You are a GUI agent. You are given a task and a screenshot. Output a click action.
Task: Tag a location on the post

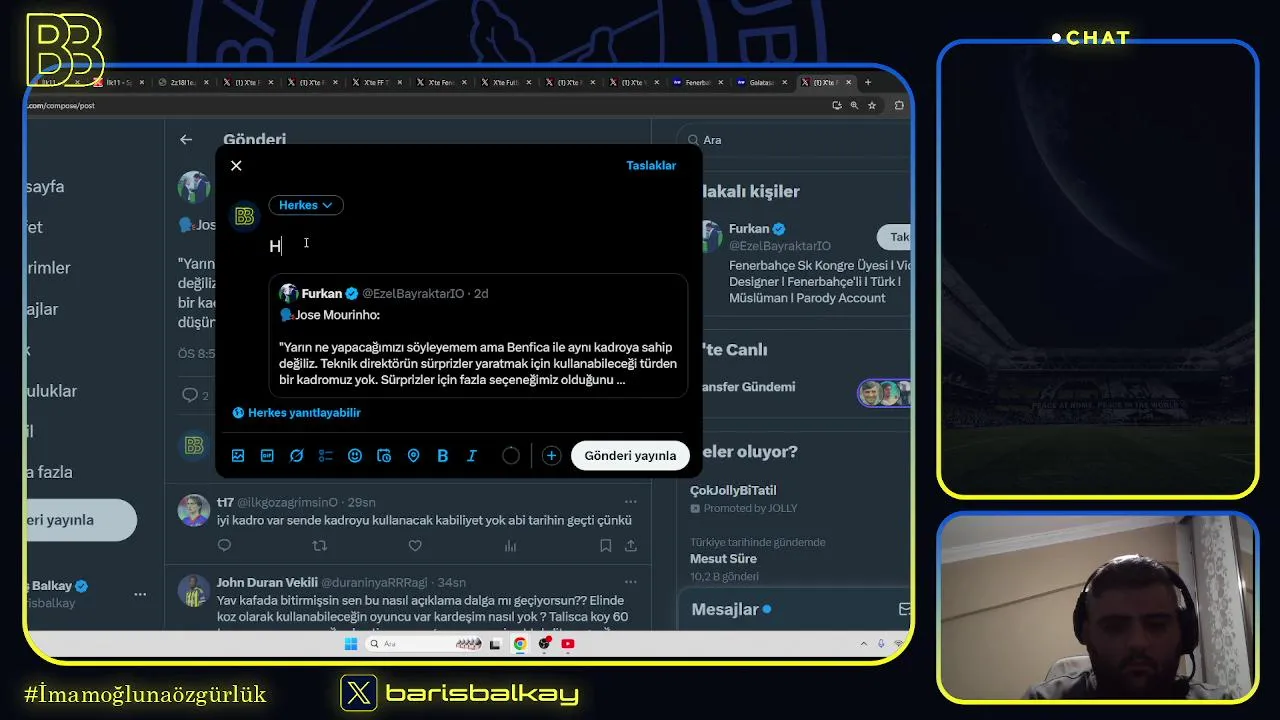[413, 456]
